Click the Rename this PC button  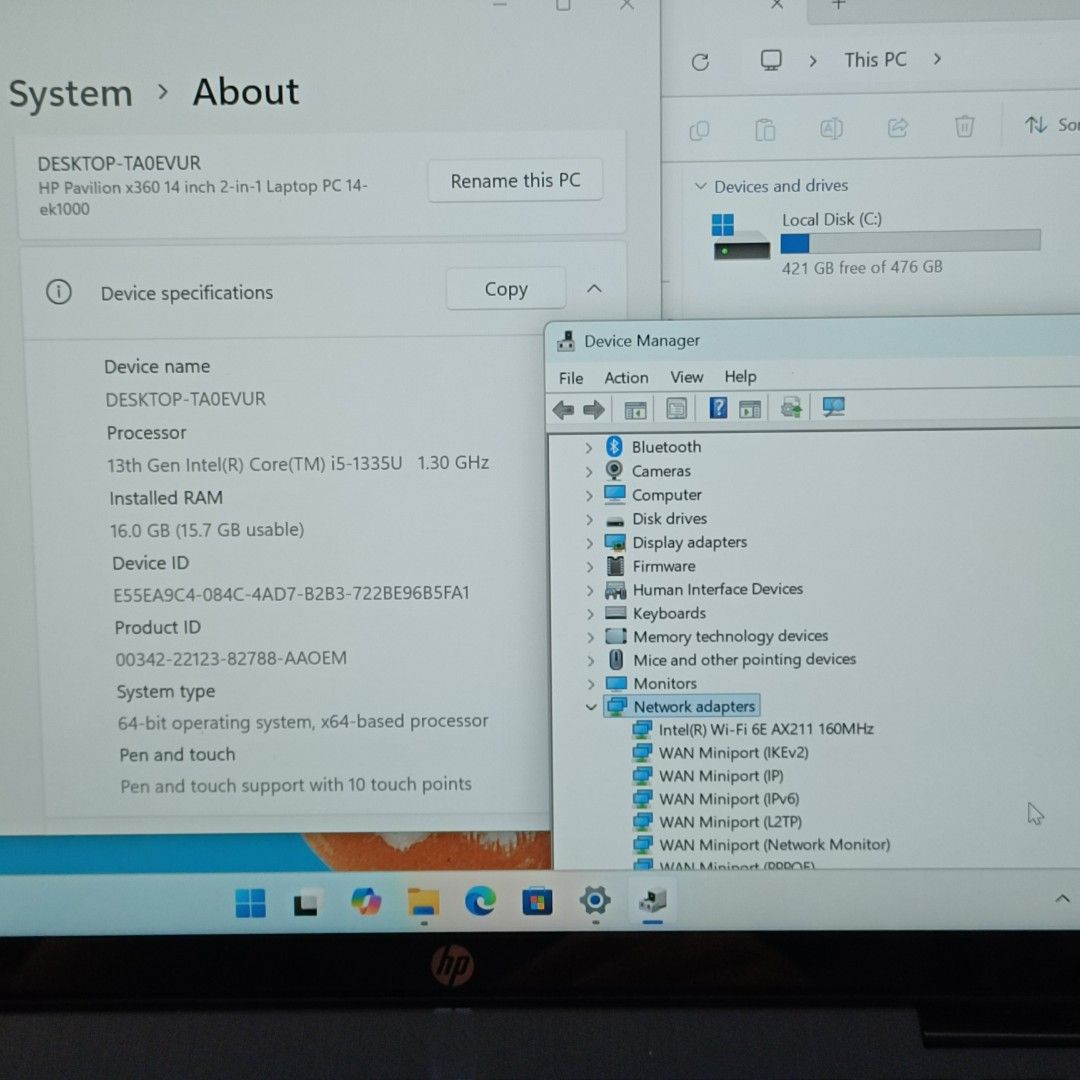coord(515,180)
